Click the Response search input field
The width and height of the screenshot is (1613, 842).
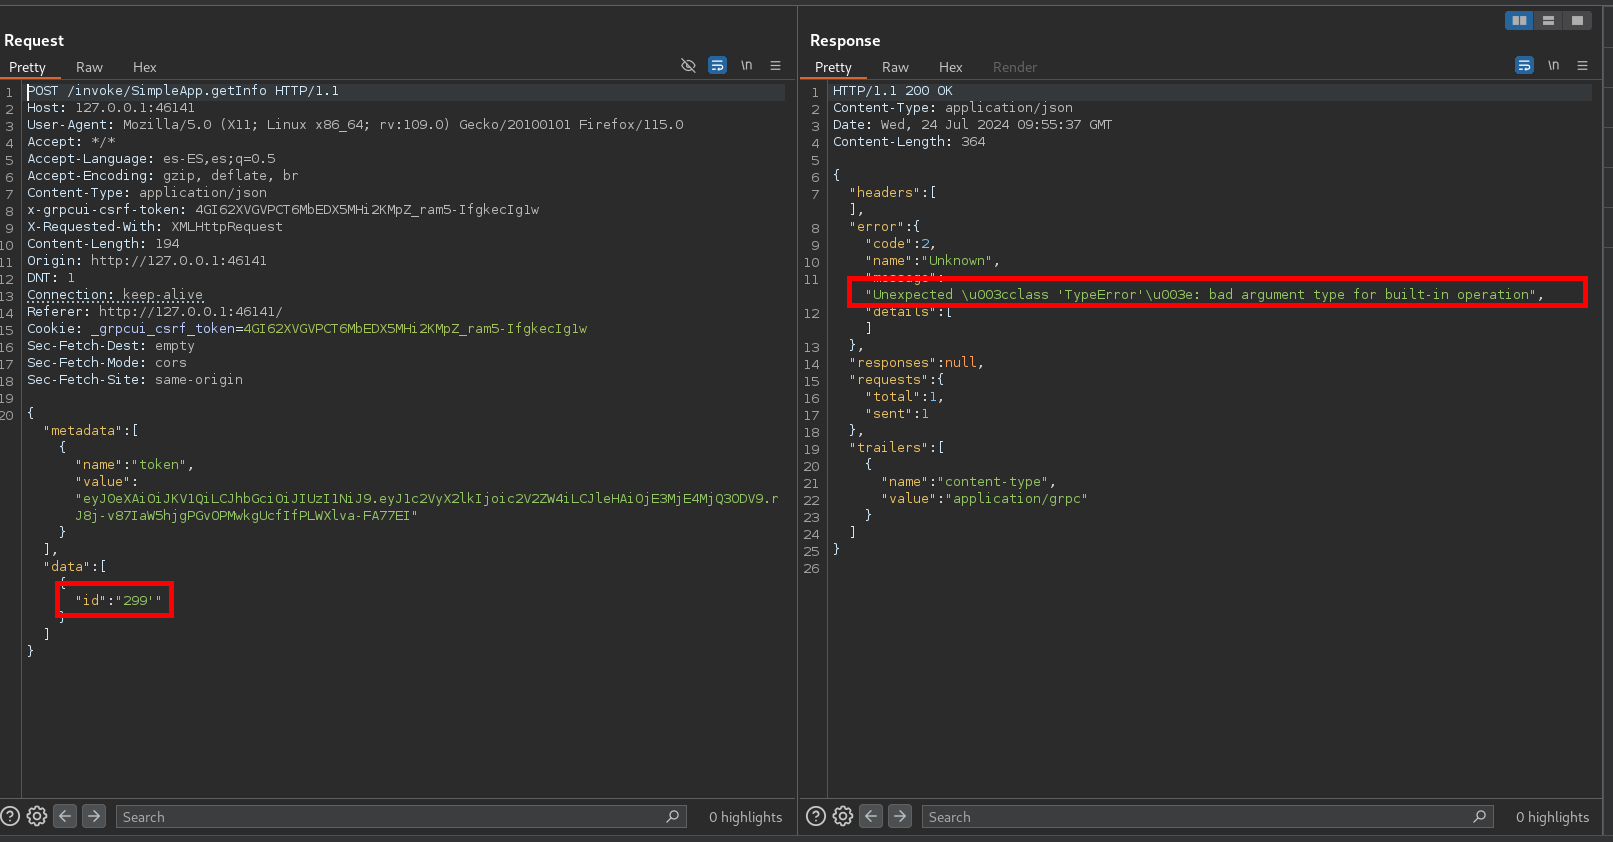point(1195,816)
